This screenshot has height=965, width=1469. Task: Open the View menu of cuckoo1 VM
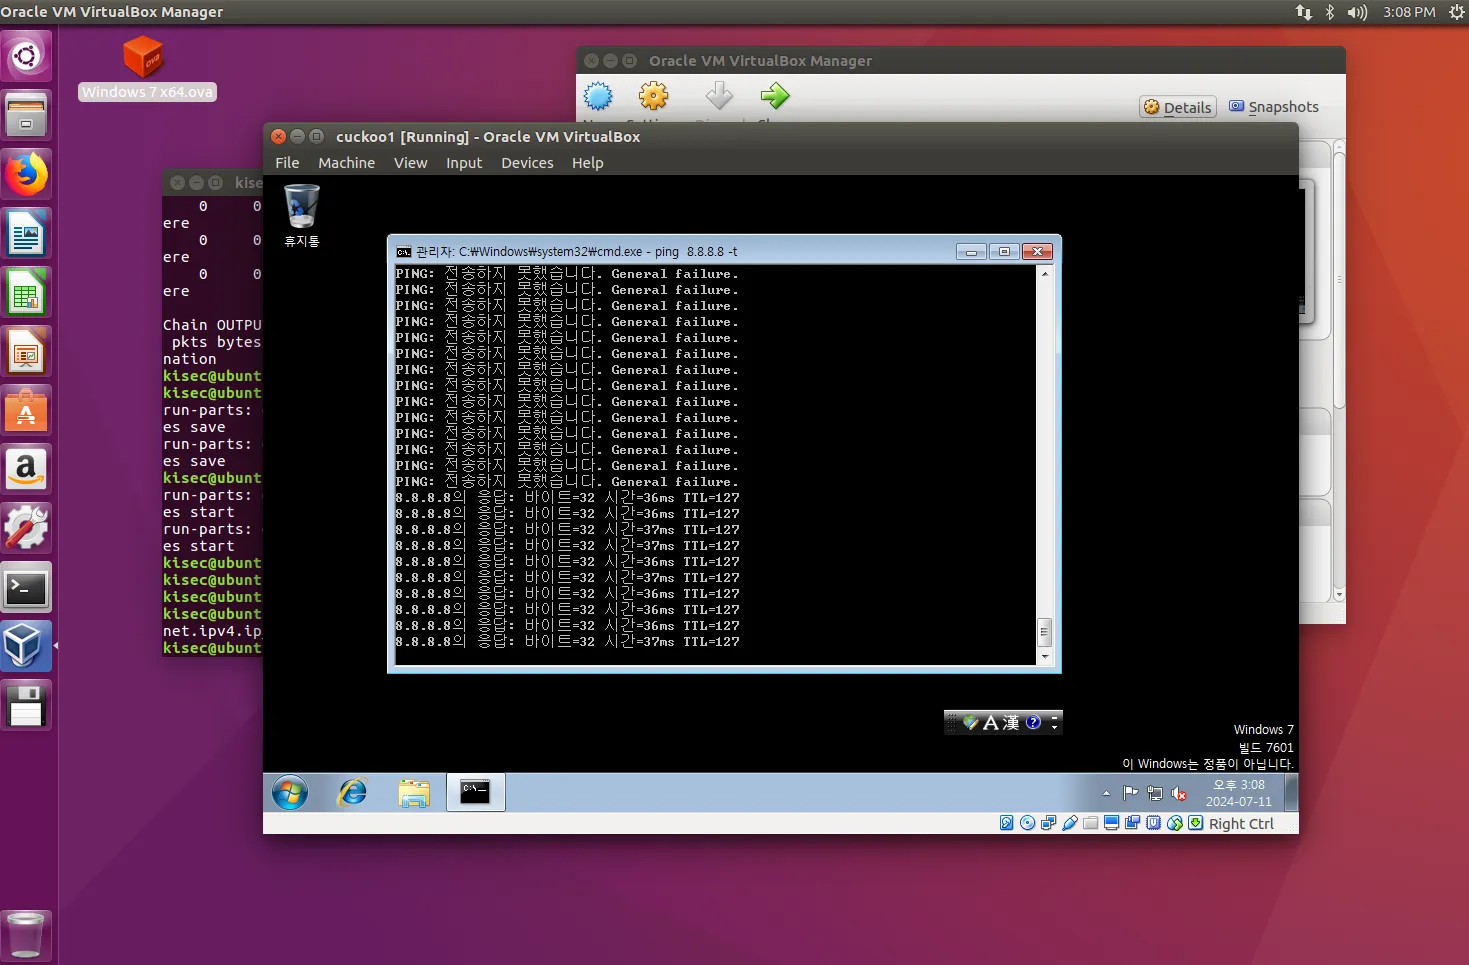(410, 163)
